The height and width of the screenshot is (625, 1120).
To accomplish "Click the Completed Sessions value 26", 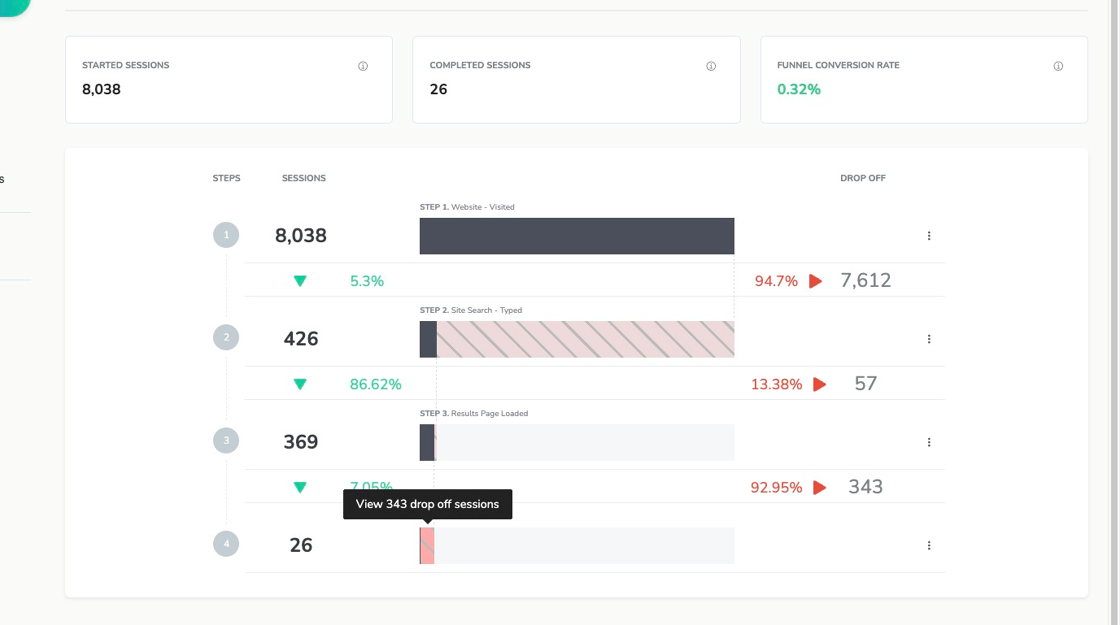I will tap(438, 89).
